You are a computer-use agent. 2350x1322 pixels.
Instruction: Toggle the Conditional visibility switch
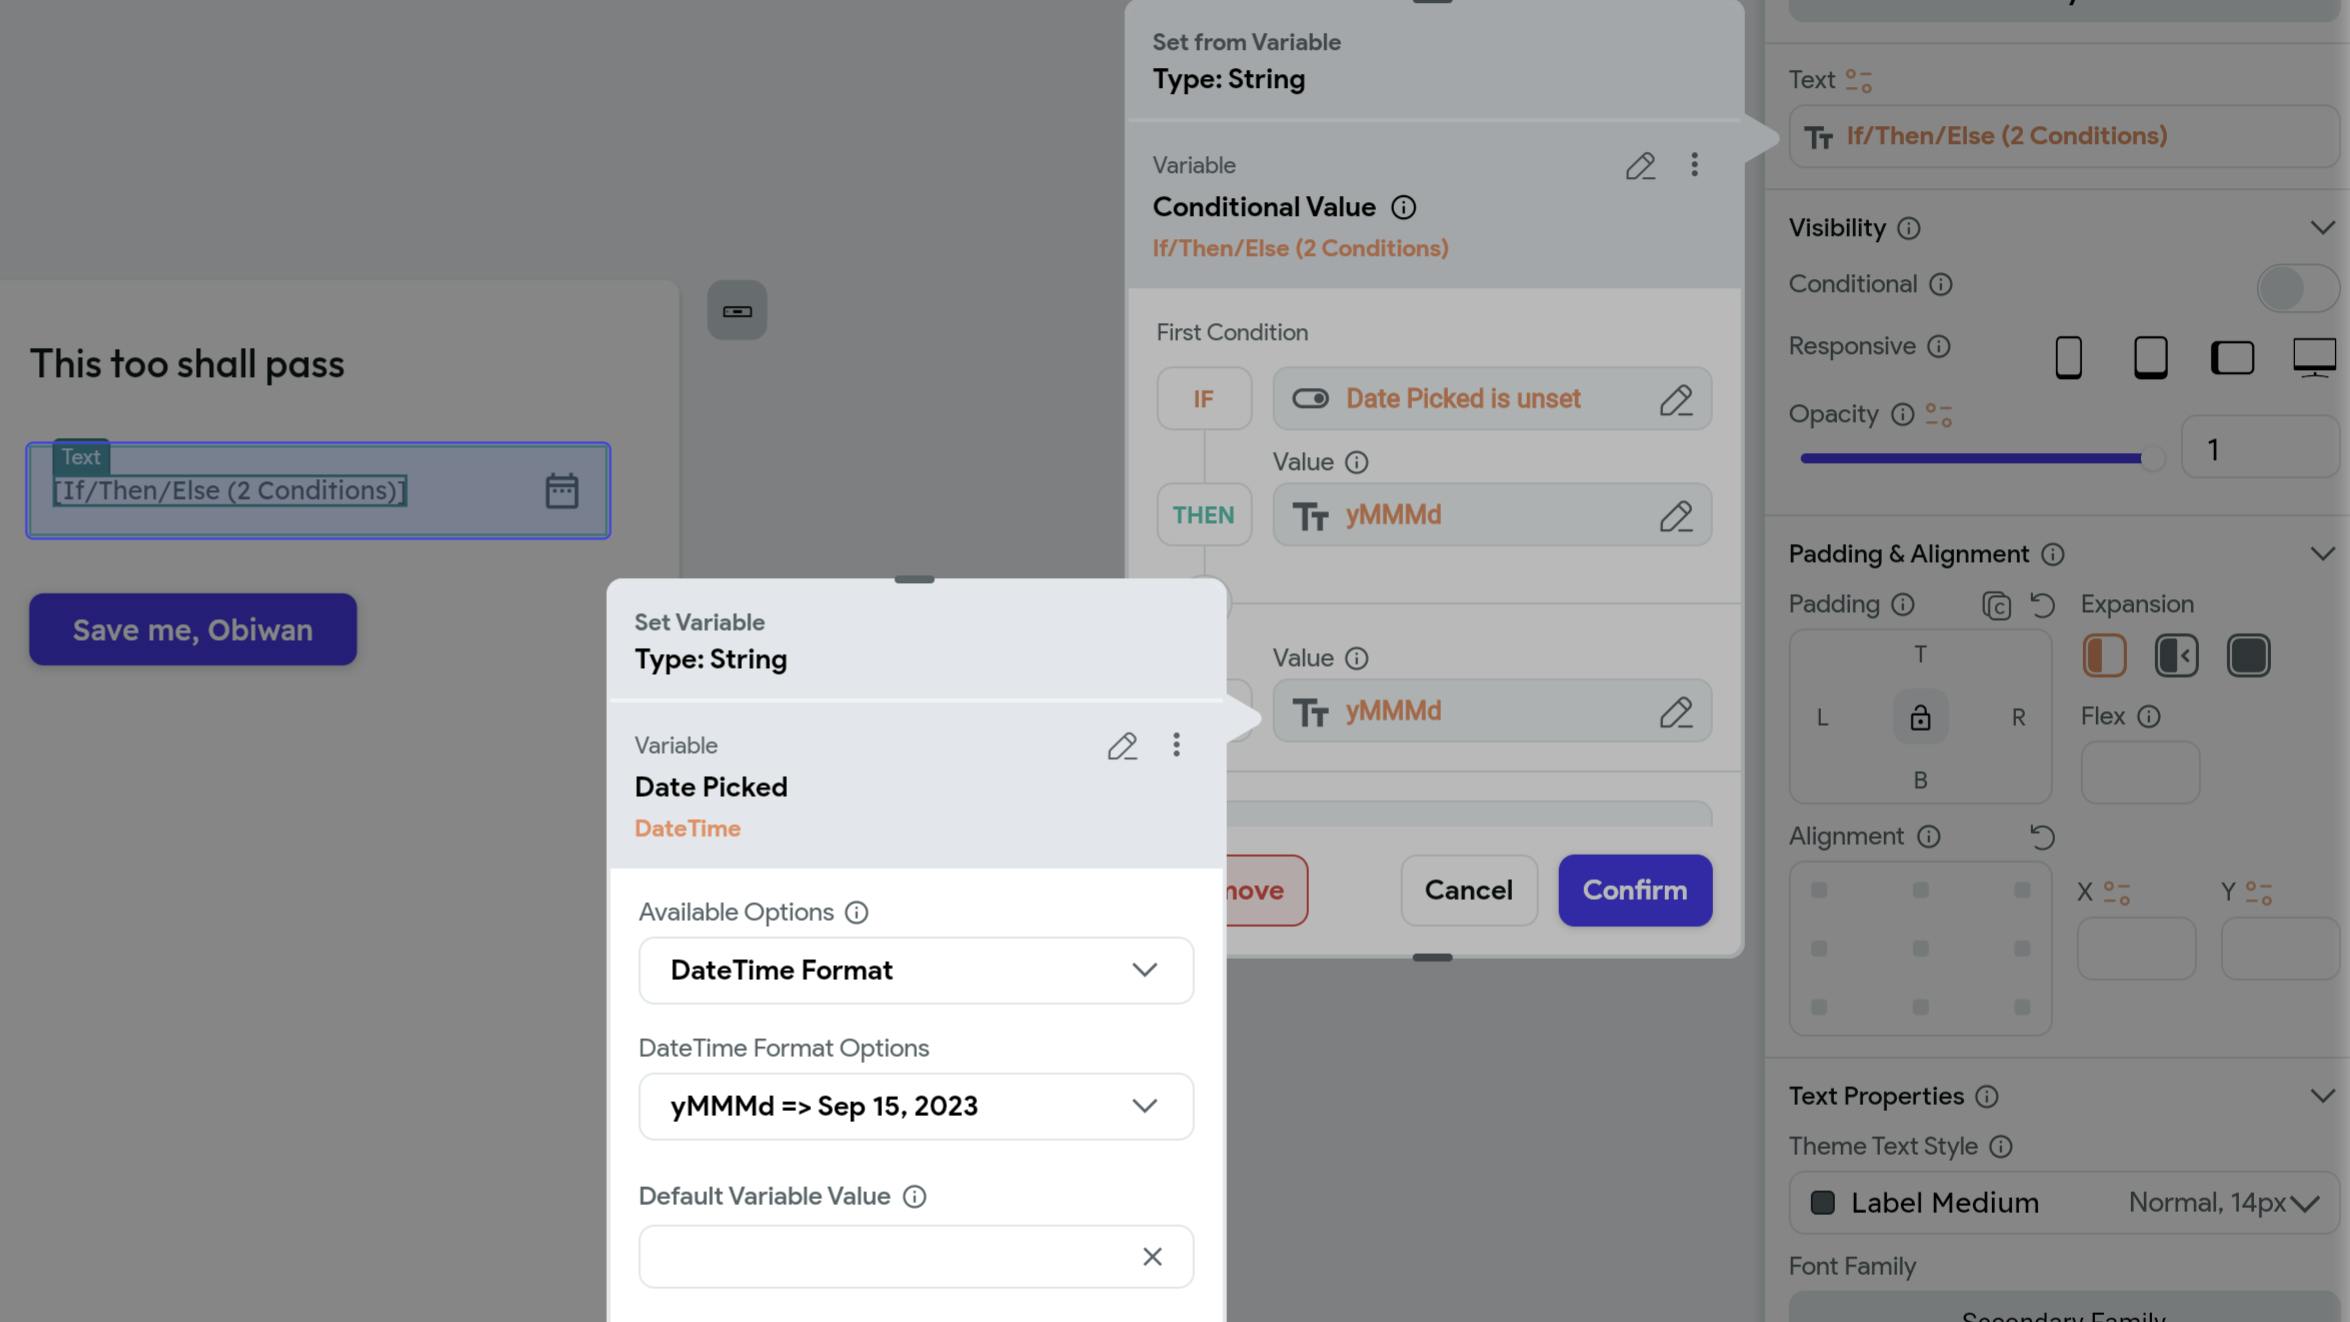(x=2297, y=288)
